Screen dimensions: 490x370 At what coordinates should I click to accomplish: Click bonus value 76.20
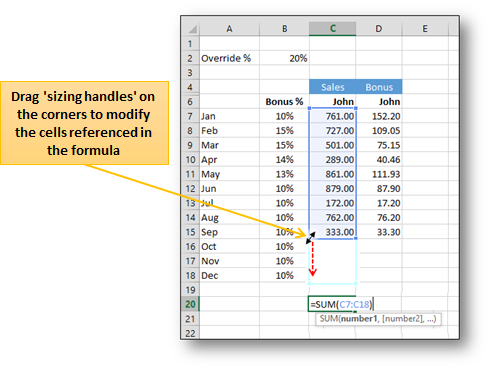[x=379, y=218]
